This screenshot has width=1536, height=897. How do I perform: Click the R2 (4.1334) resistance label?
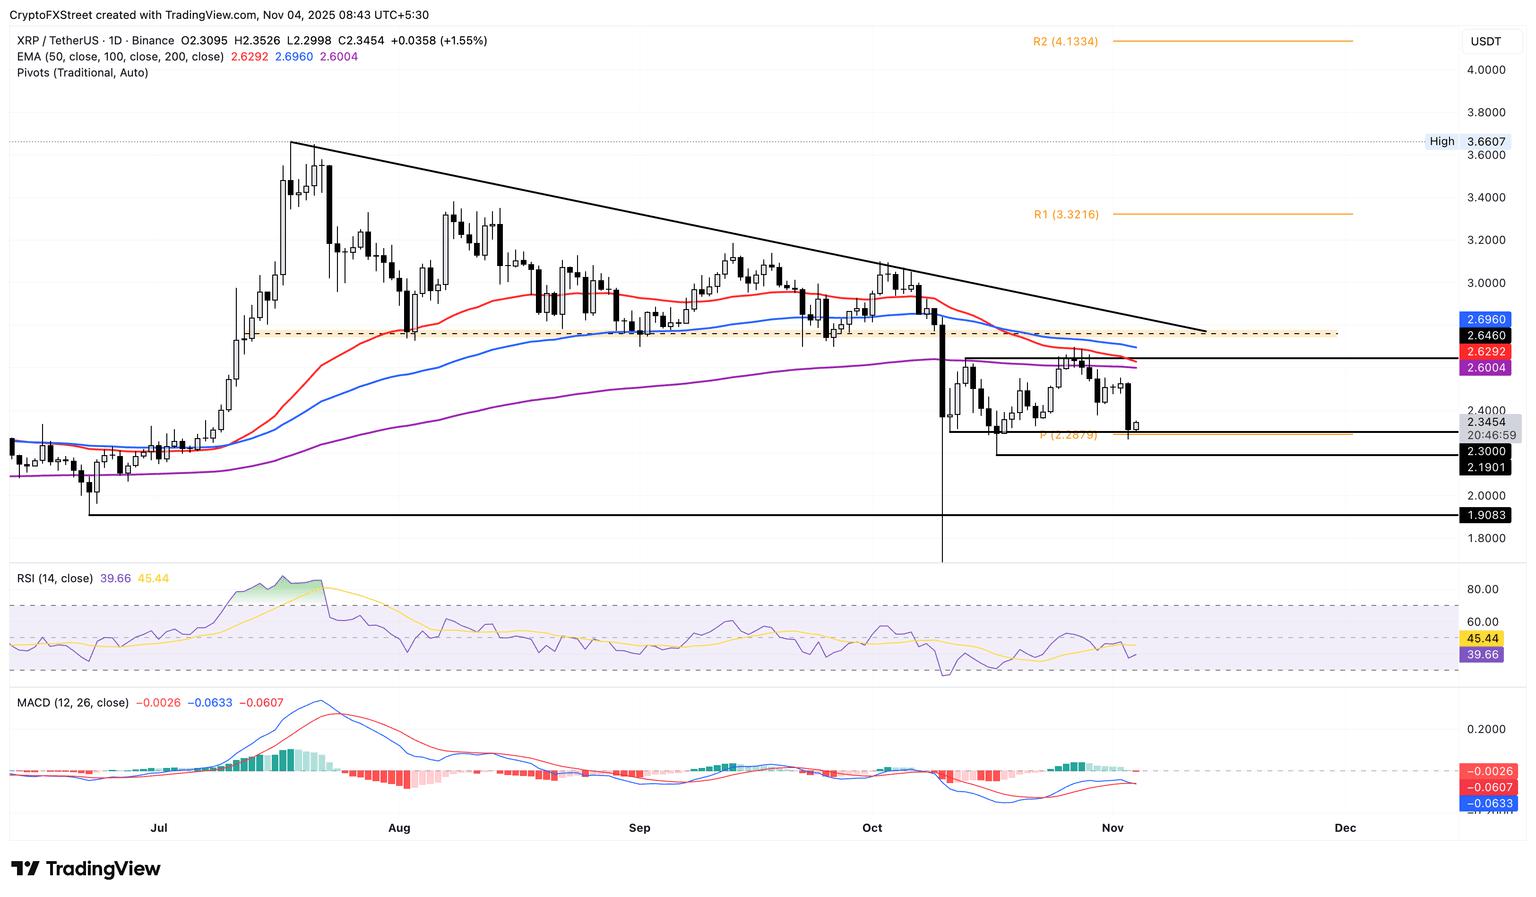click(x=1065, y=41)
